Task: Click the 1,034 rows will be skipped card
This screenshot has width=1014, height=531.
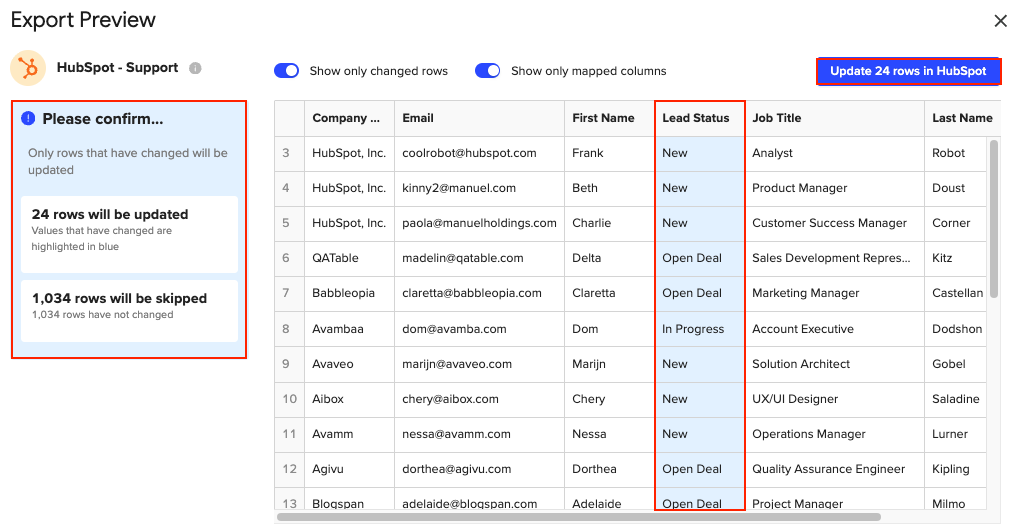Action: 129,306
